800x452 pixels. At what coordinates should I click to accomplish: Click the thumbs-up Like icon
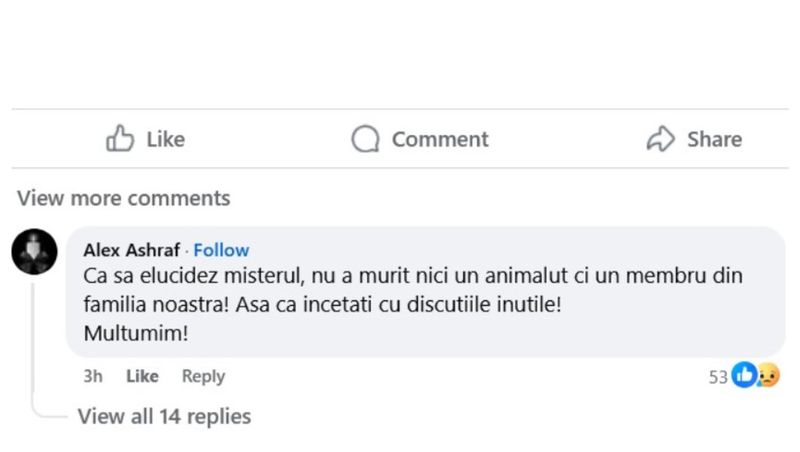point(120,138)
